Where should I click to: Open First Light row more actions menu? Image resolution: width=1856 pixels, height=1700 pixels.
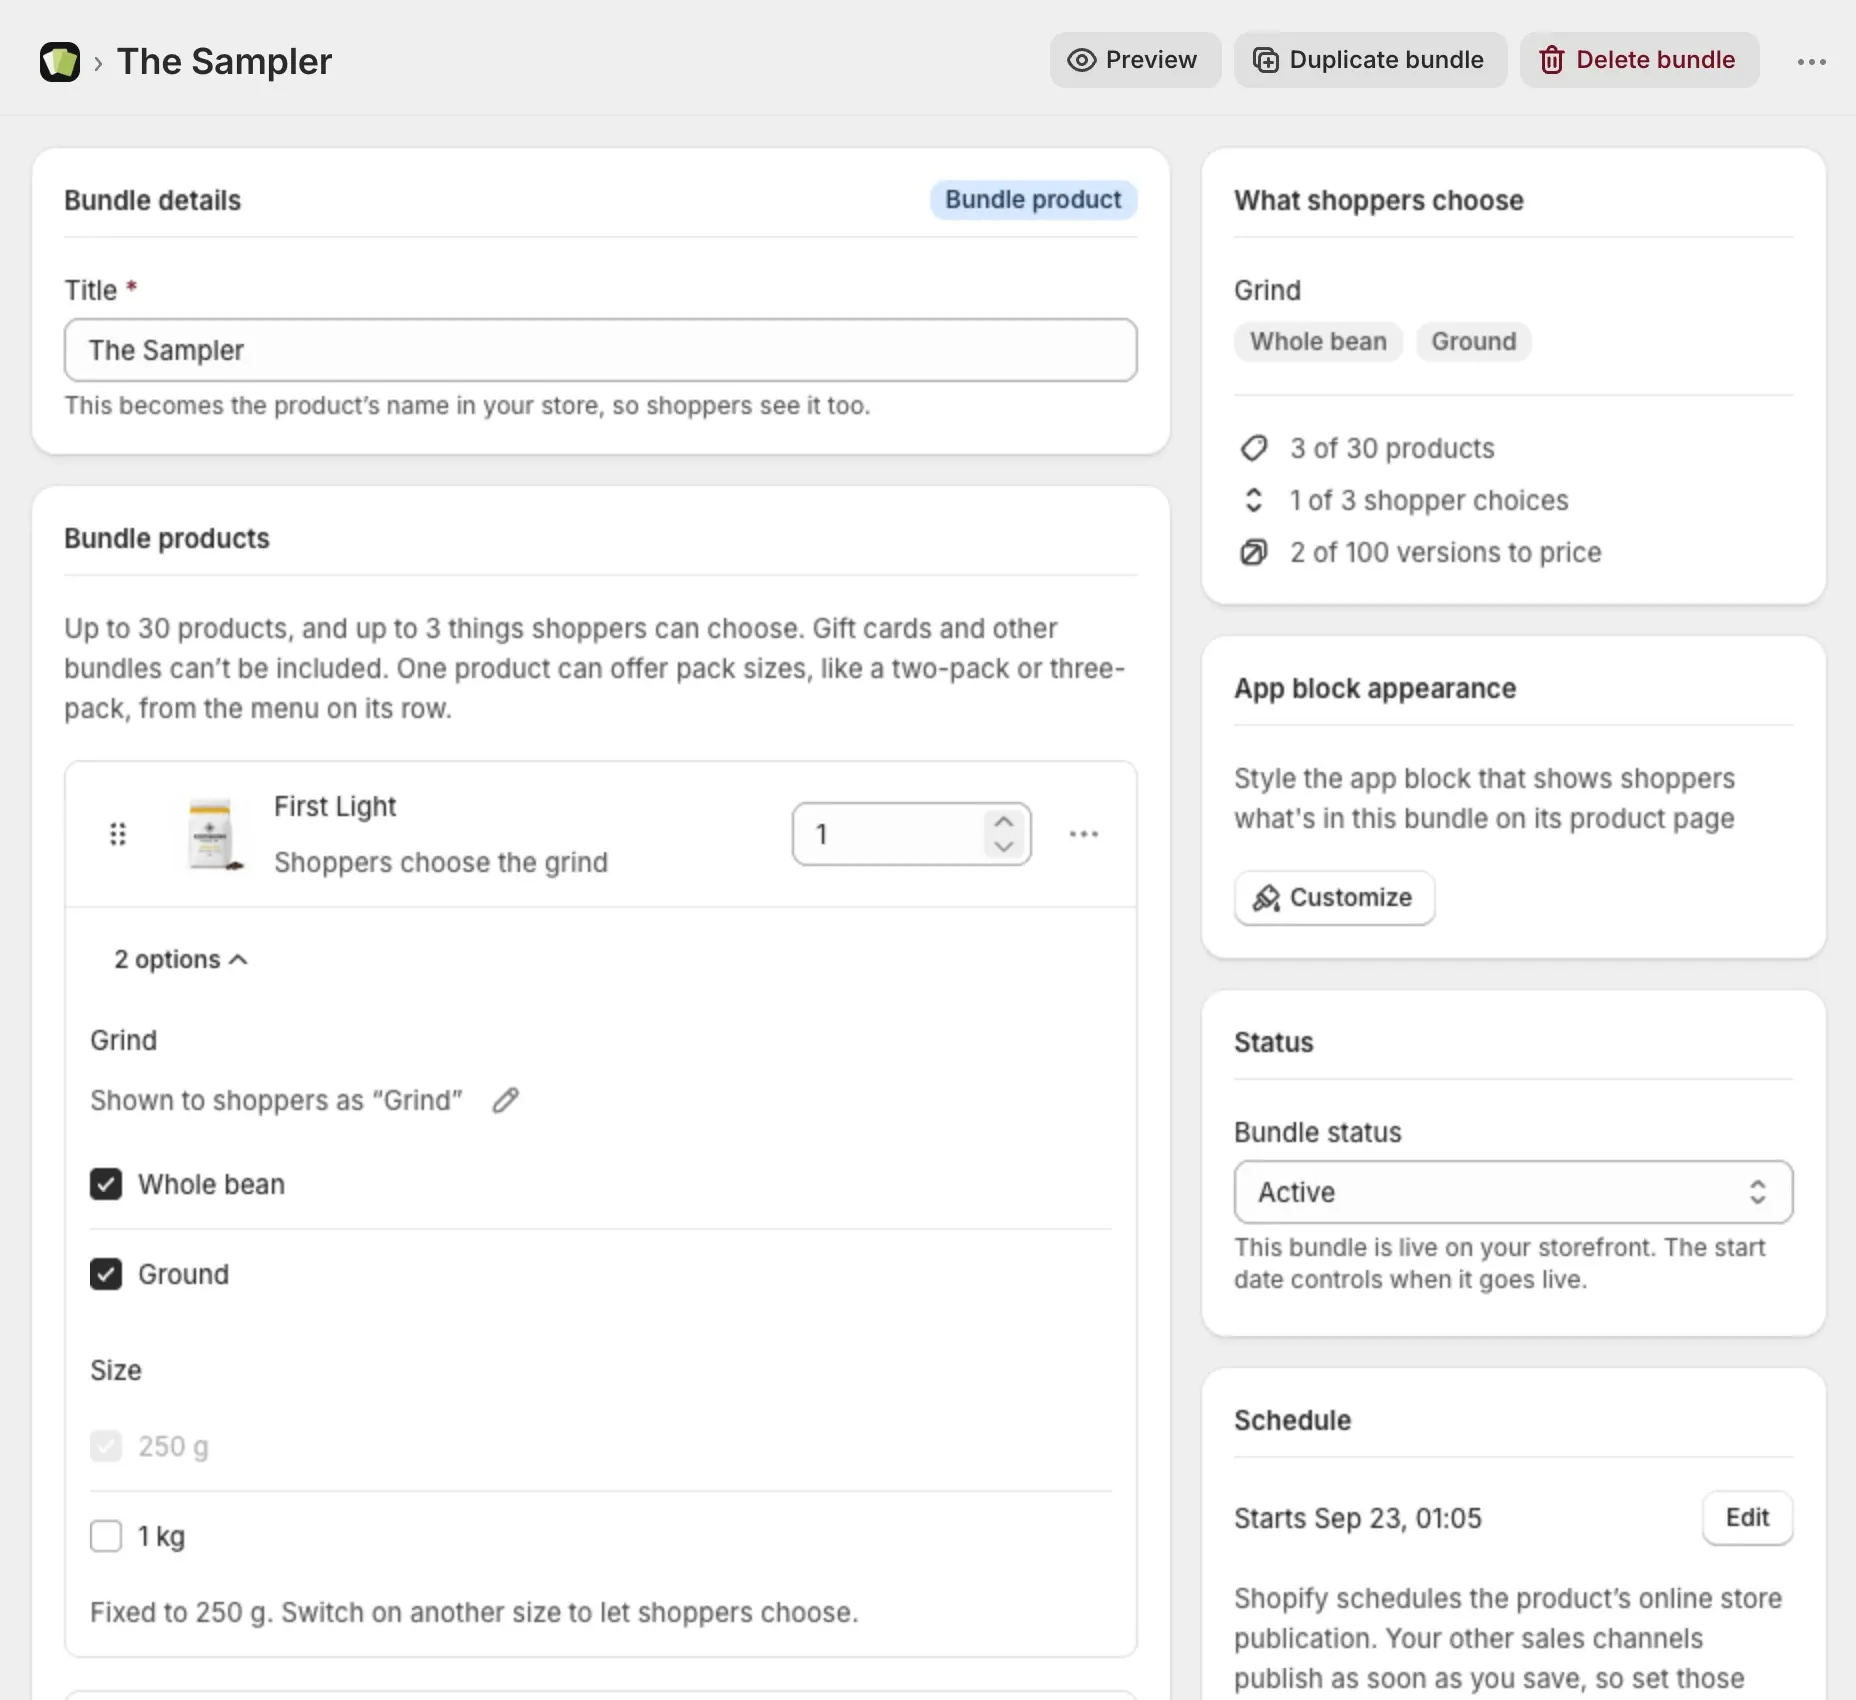pyautogui.click(x=1084, y=834)
